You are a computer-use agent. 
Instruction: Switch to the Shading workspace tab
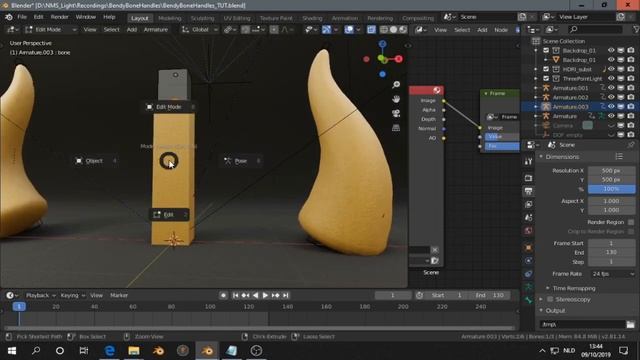pyautogui.click(x=312, y=18)
